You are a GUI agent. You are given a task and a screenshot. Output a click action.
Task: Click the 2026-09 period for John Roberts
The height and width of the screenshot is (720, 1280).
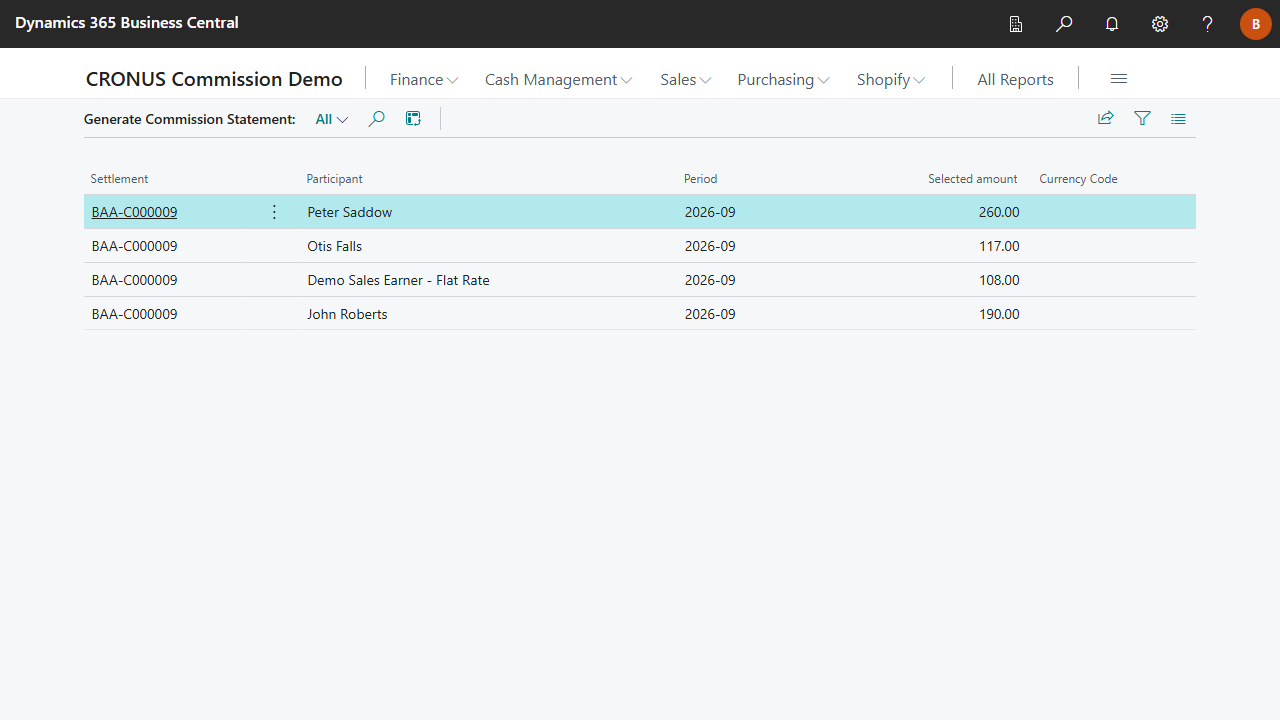[x=710, y=314]
